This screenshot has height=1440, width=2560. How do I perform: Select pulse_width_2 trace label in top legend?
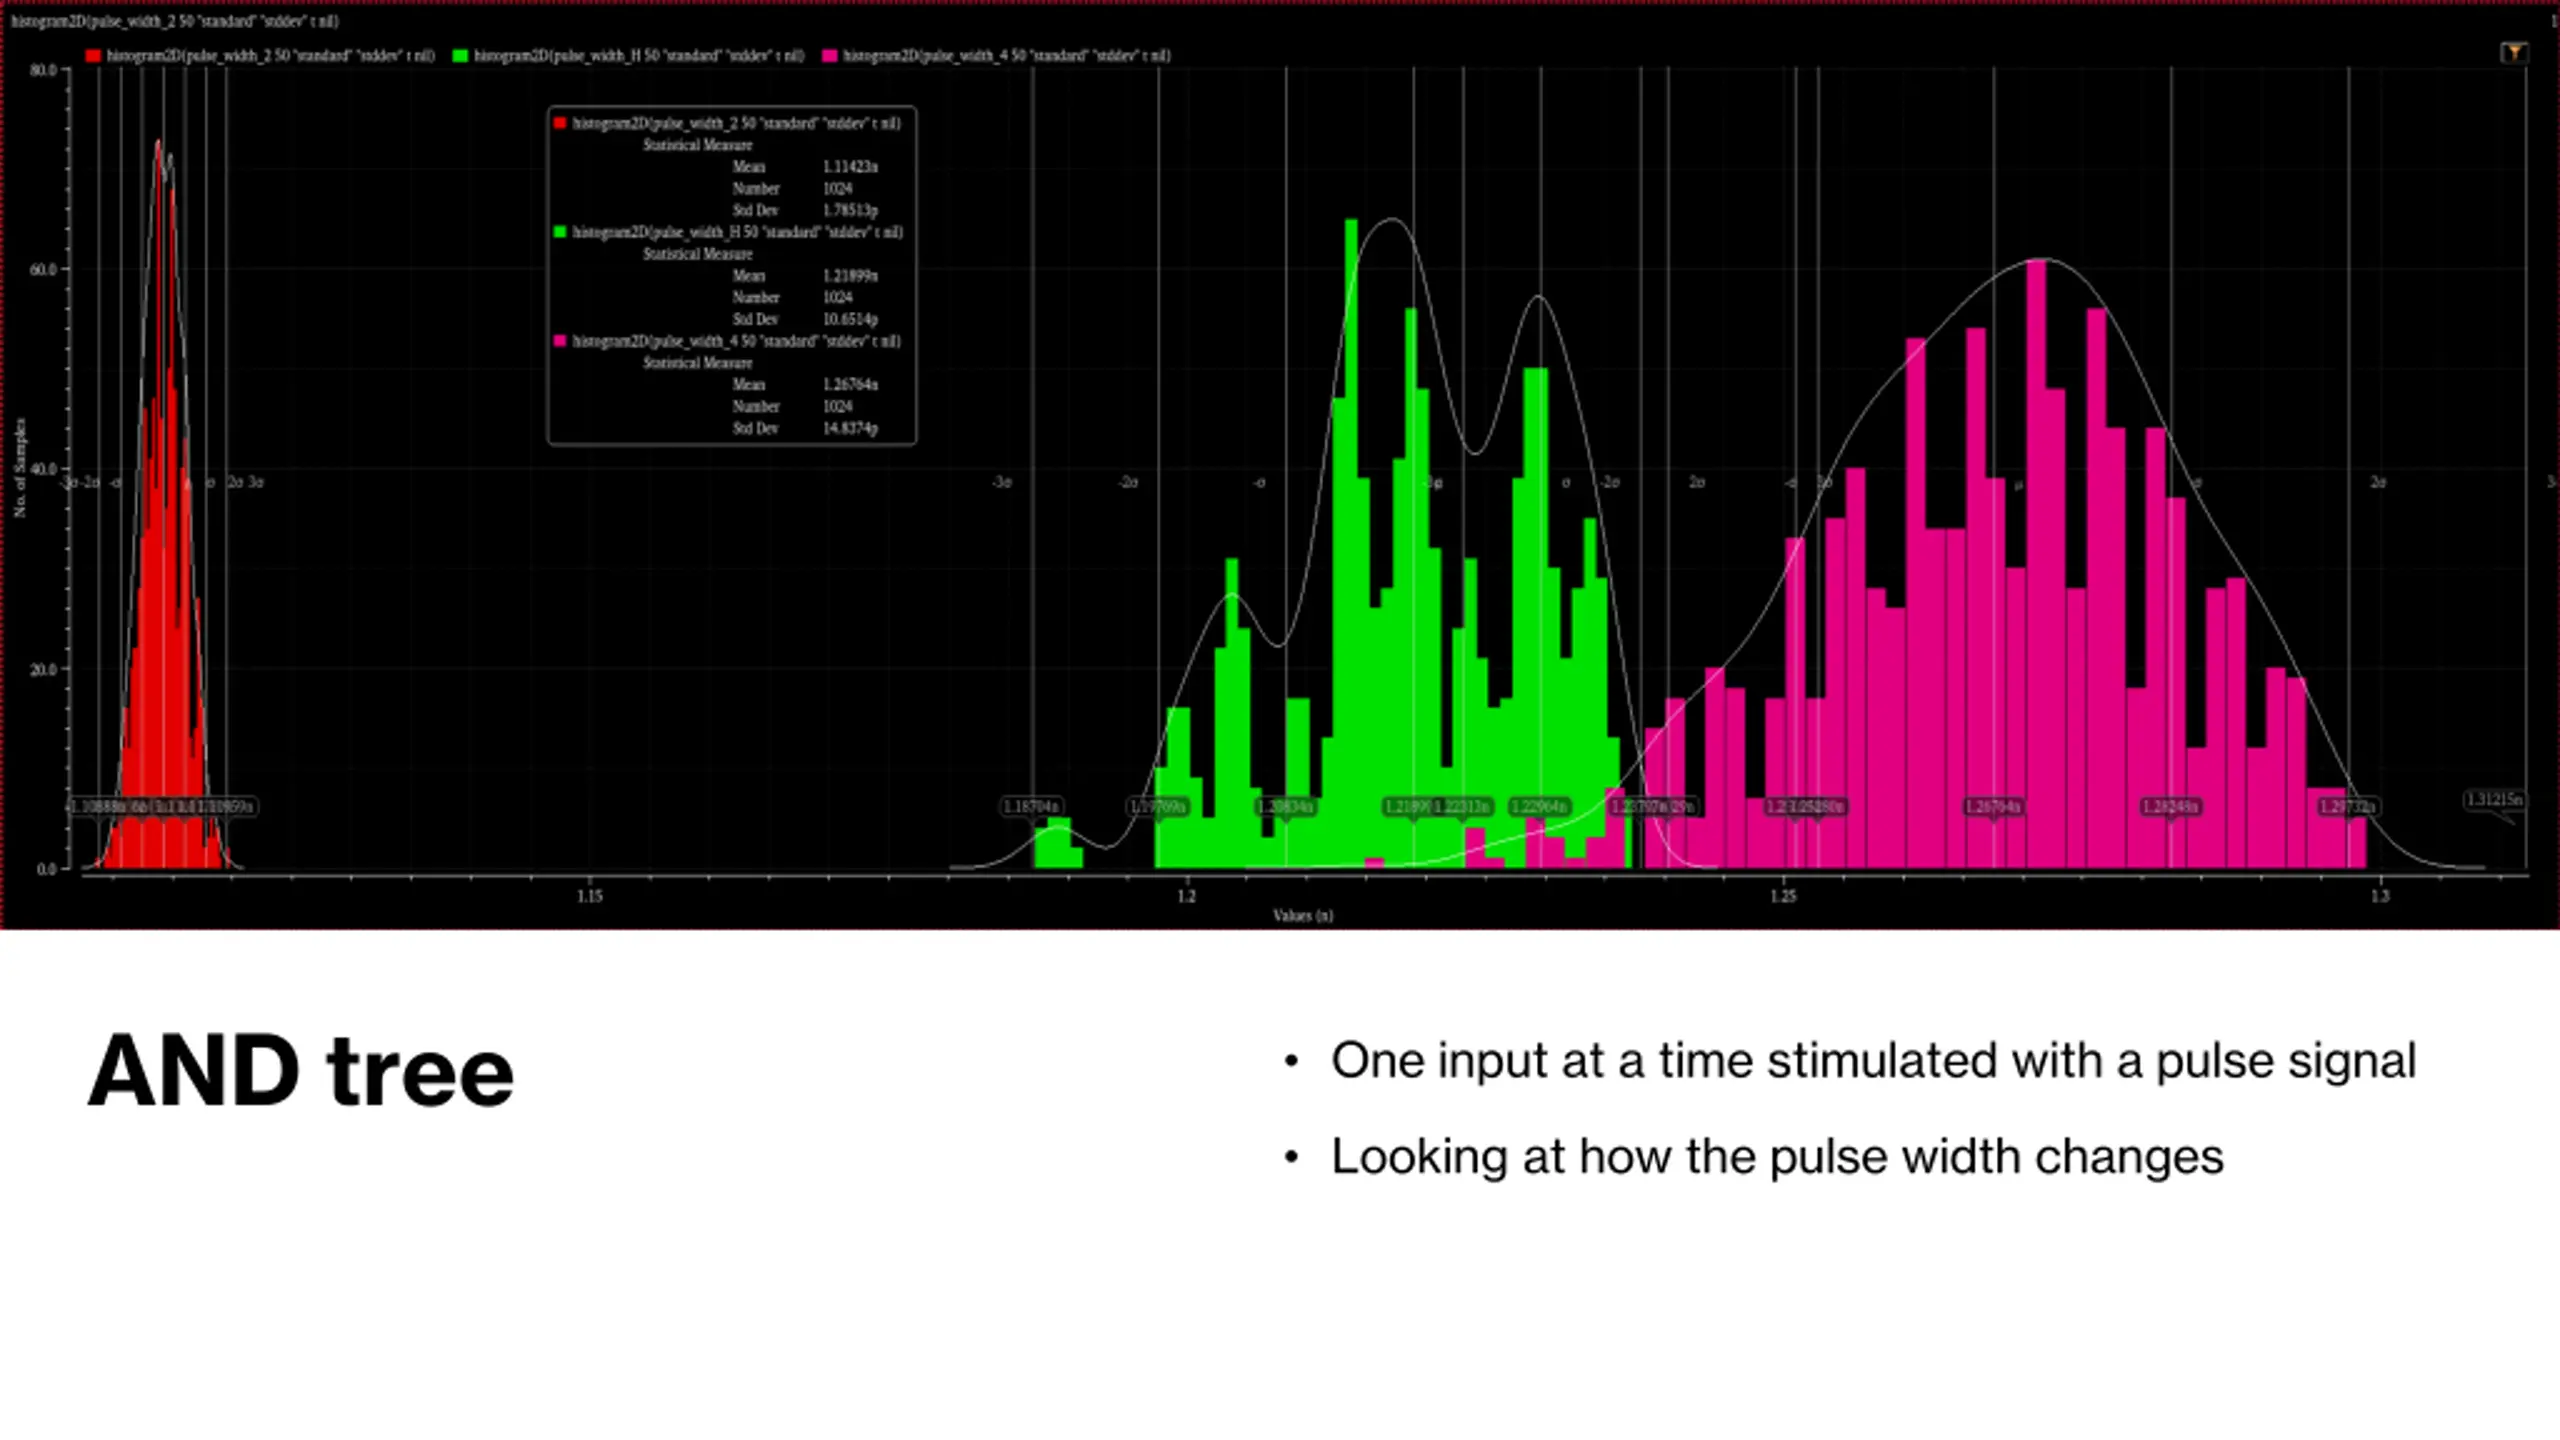click(x=271, y=56)
